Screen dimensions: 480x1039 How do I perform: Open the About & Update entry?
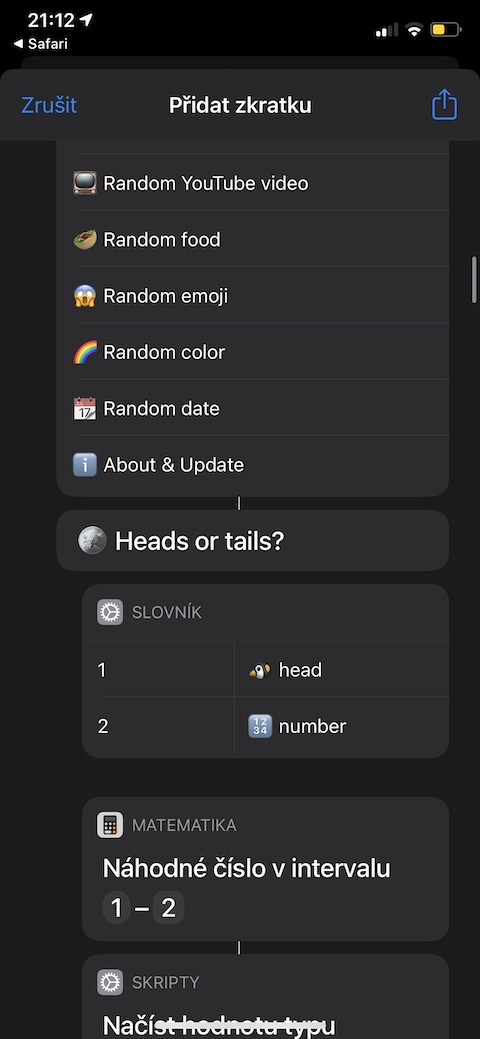coord(253,465)
